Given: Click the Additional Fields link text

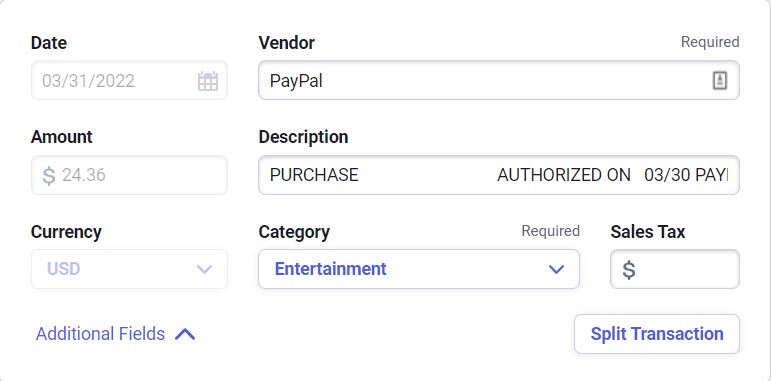Looking at the screenshot, I should [100, 334].
